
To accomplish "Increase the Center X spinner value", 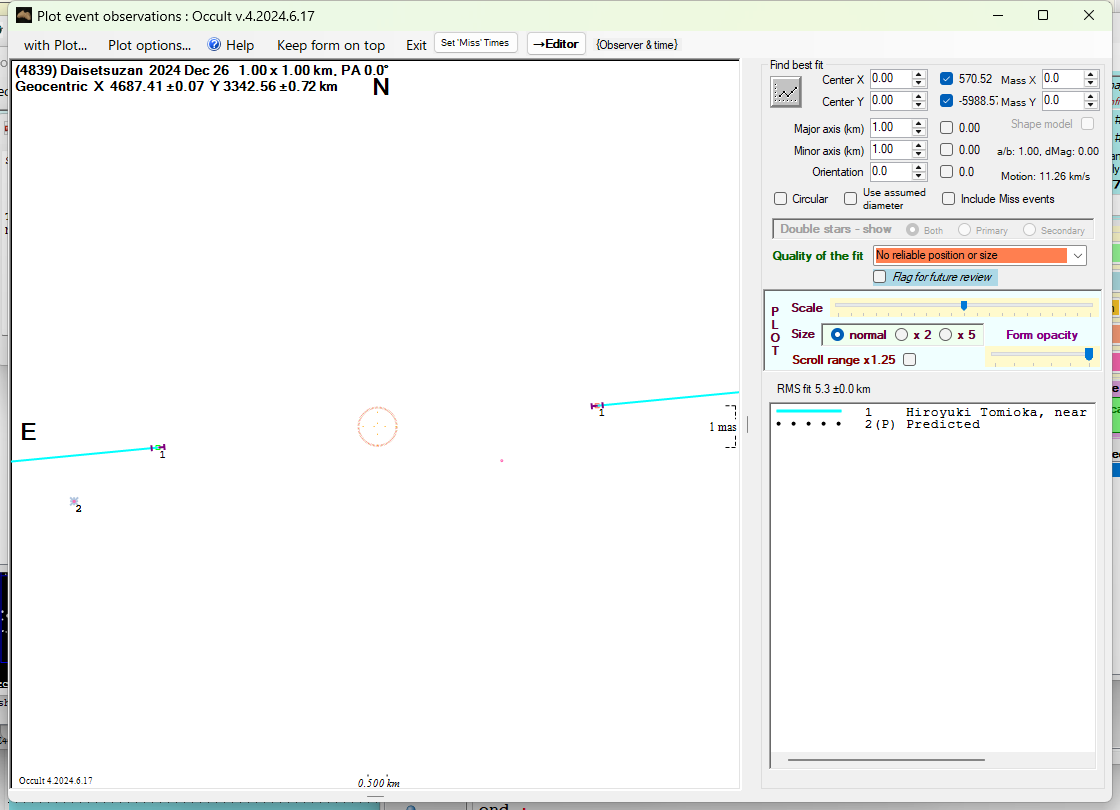I will point(918,74).
